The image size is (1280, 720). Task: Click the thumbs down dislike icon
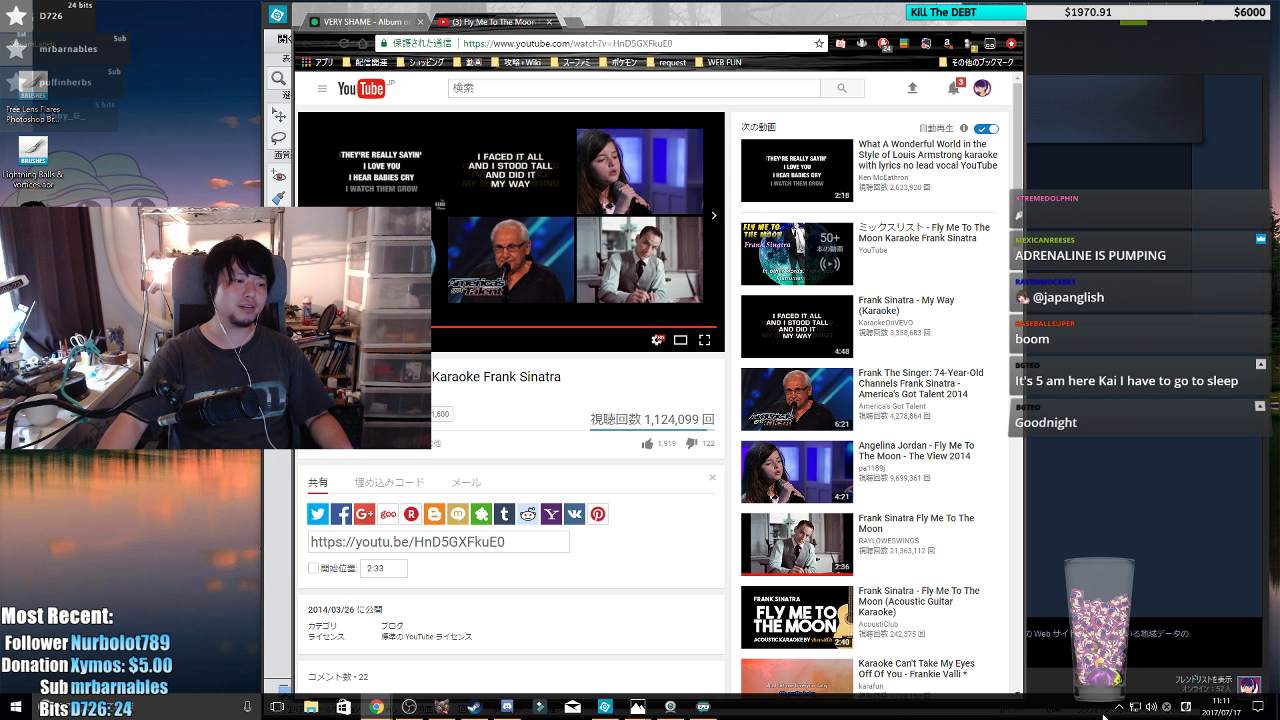click(691, 443)
